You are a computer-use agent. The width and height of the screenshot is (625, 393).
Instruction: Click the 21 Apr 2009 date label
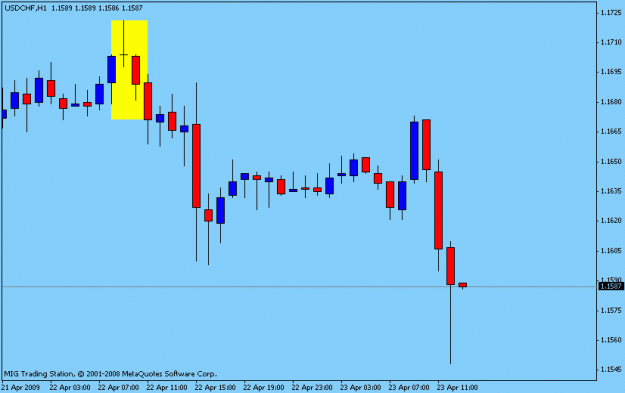(21, 387)
